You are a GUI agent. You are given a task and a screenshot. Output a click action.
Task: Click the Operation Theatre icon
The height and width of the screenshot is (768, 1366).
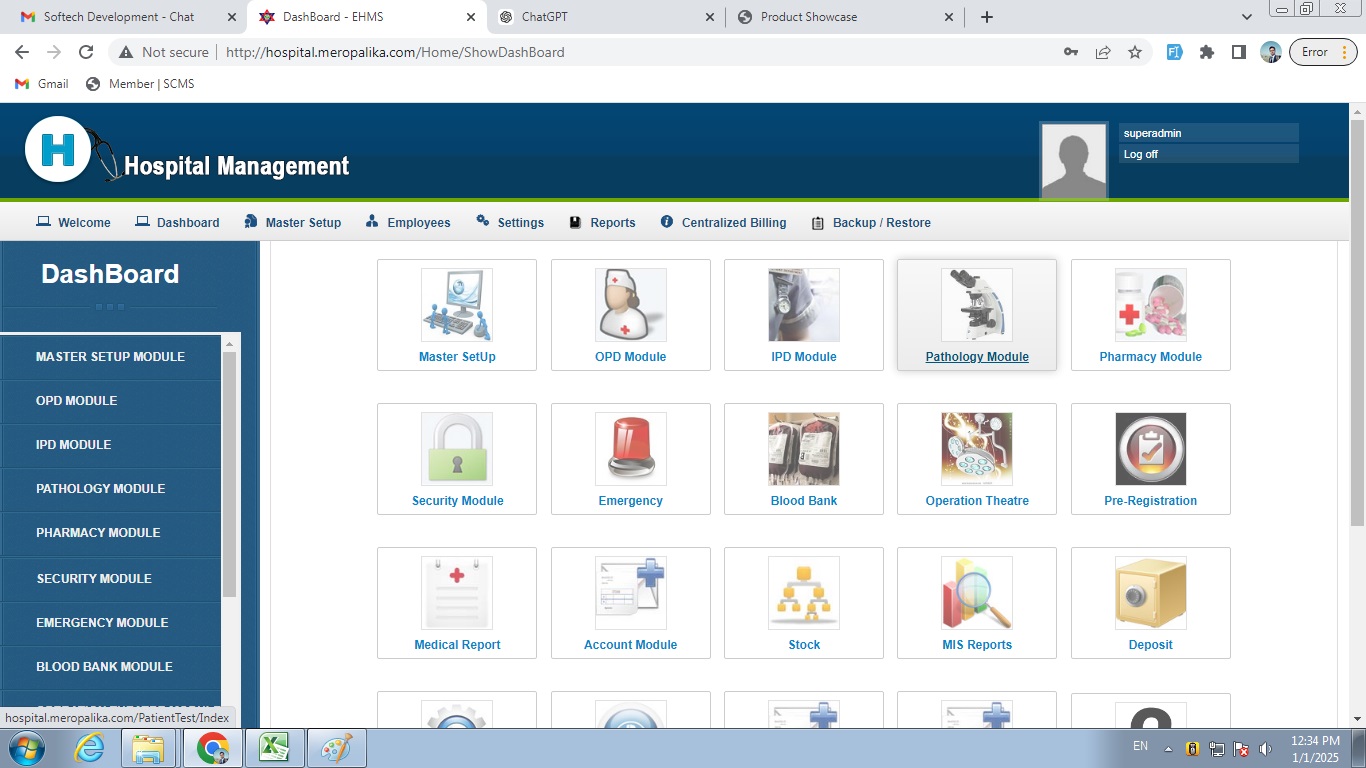click(977, 449)
